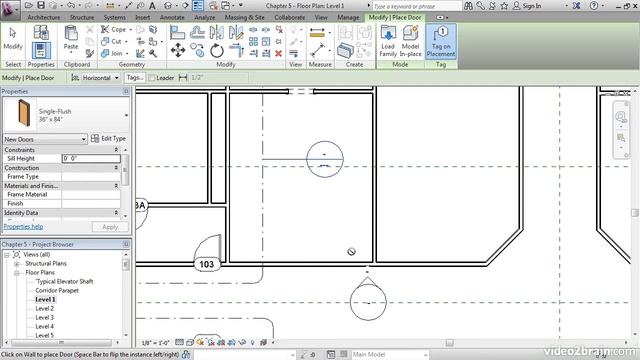Click the Close Hidden Windows icon
The height and width of the screenshot is (360, 640).
coord(213,6)
